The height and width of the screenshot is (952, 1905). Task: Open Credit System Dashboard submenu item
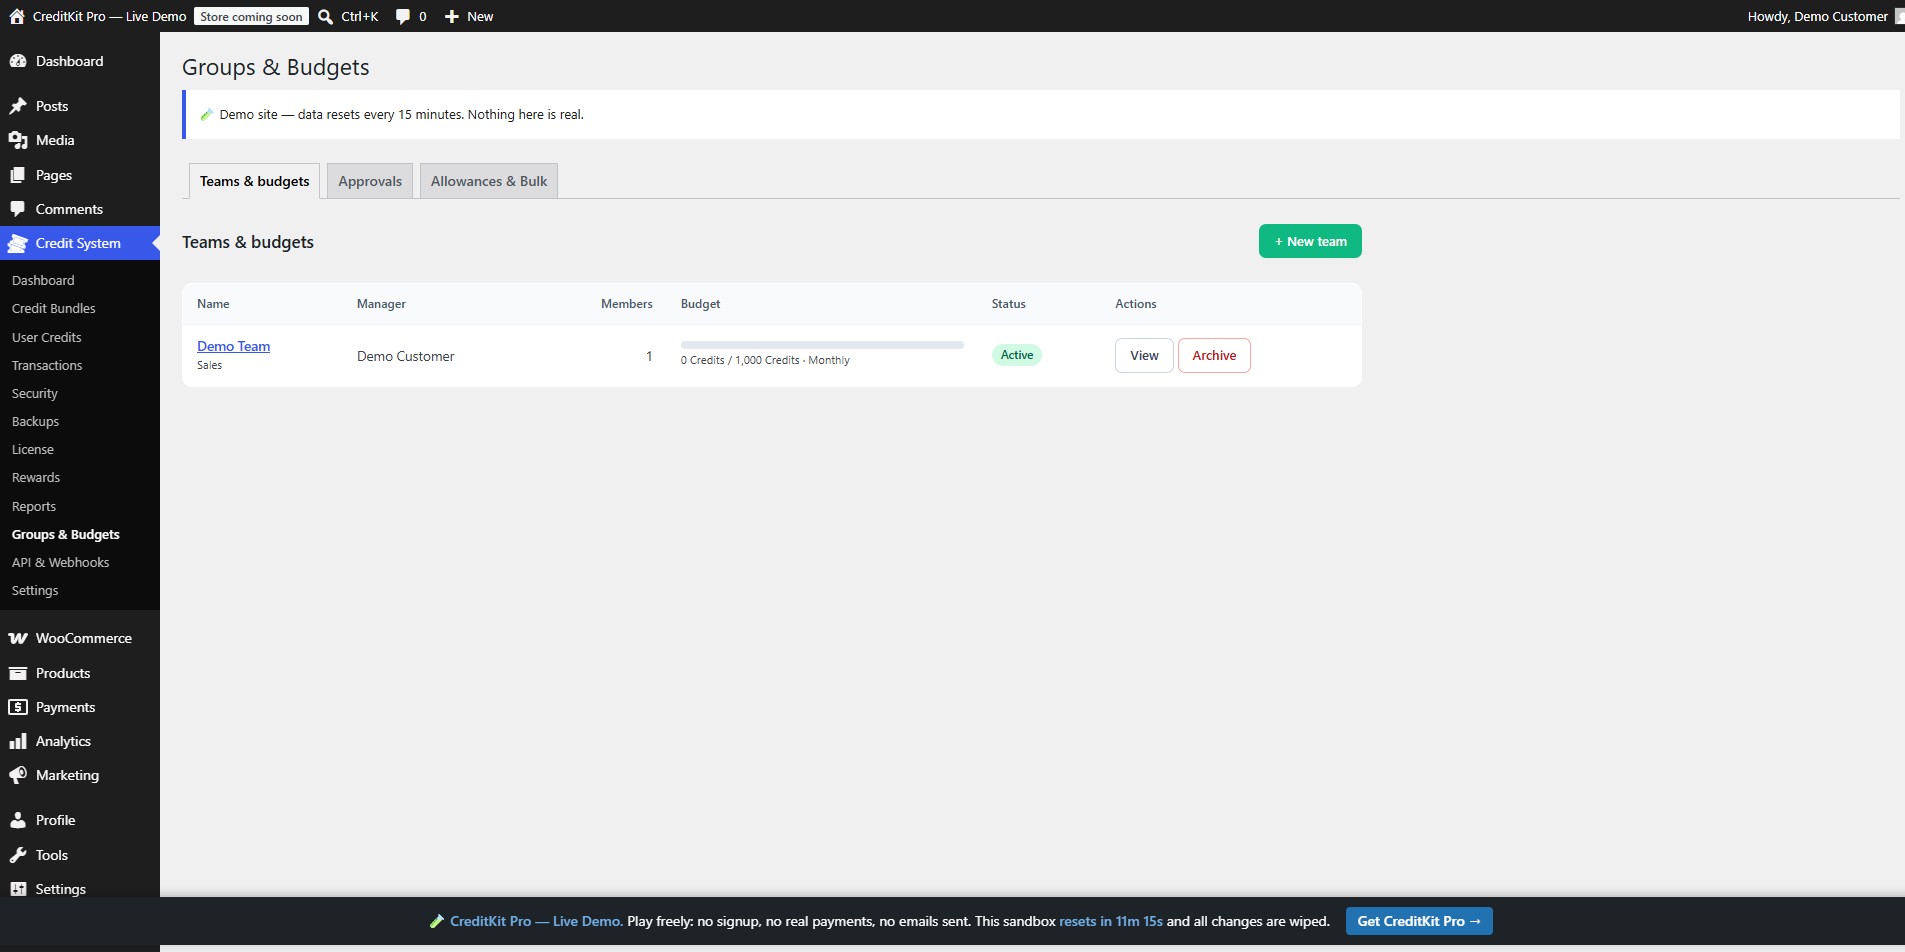click(x=43, y=280)
